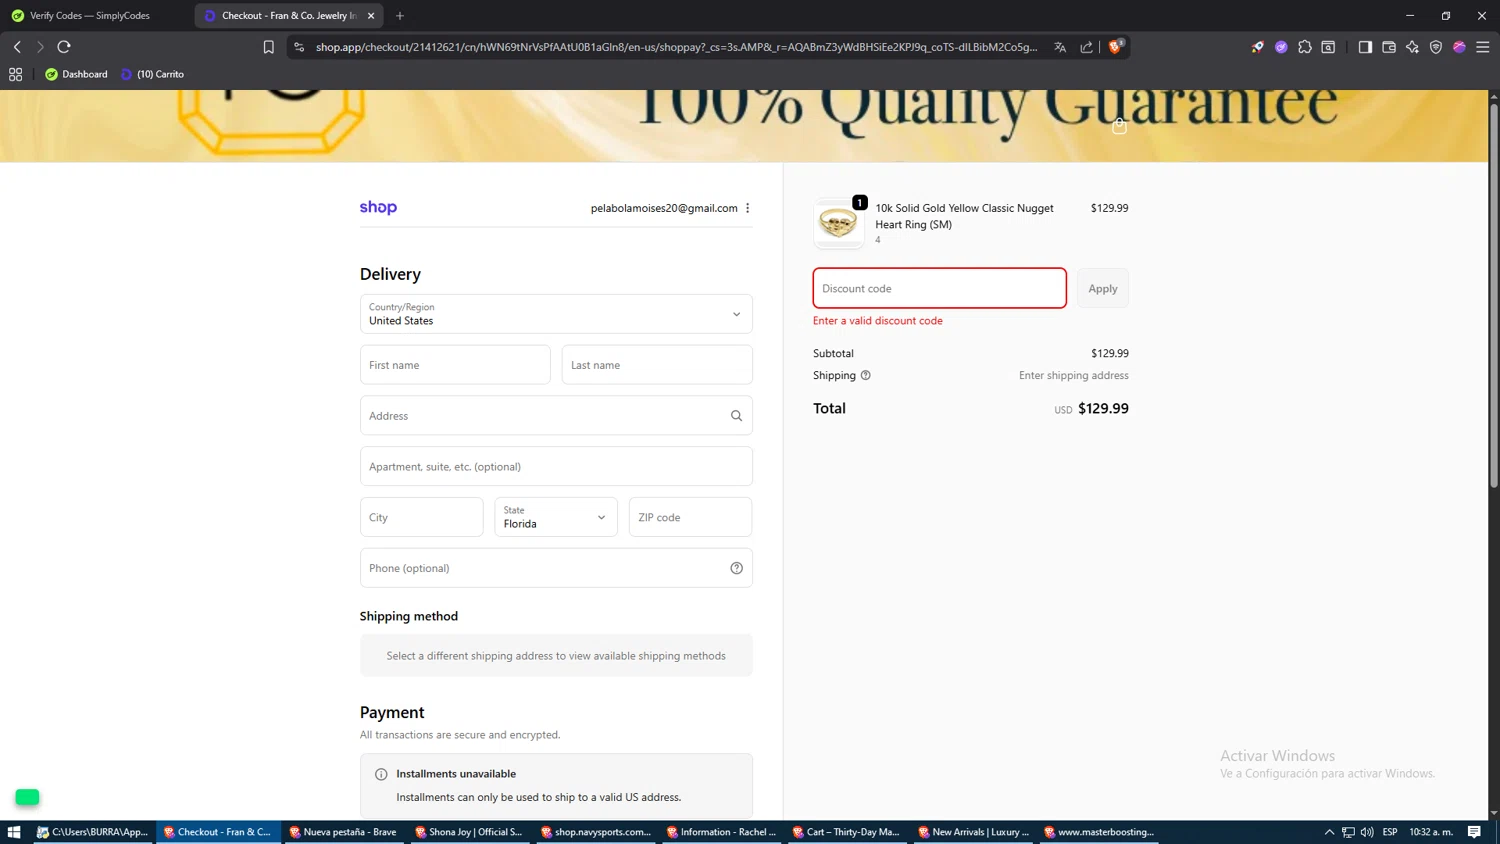The image size is (1500, 844).
Task: Click the ZIP code field
Action: click(690, 517)
